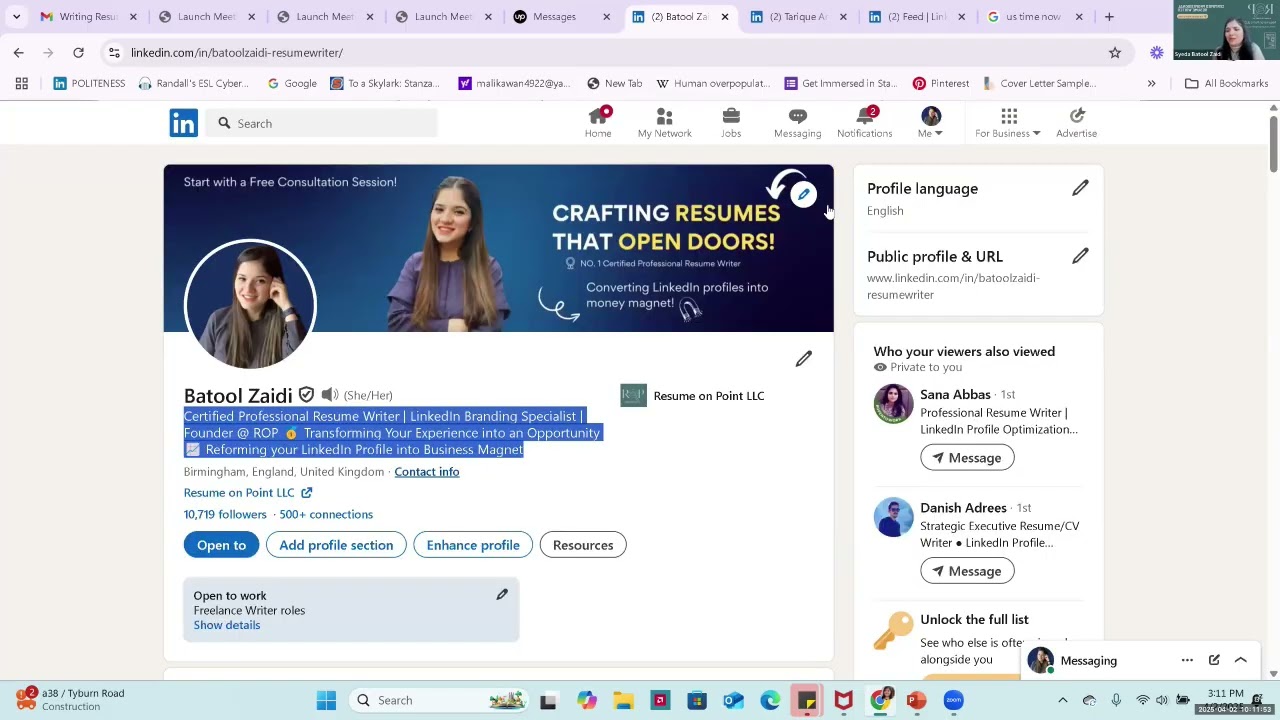Show more bookmarks chevron
This screenshot has width=1280, height=720.
point(1151,83)
